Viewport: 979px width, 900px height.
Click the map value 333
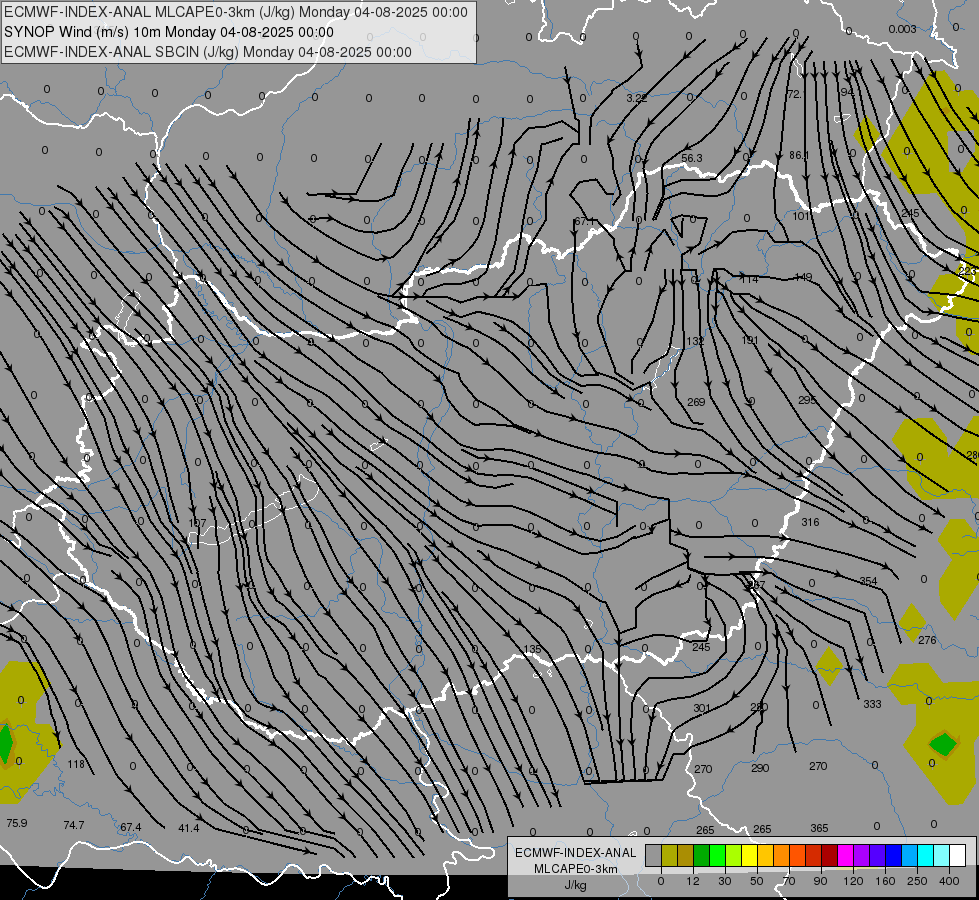pyautogui.click(x=872, y=704)
